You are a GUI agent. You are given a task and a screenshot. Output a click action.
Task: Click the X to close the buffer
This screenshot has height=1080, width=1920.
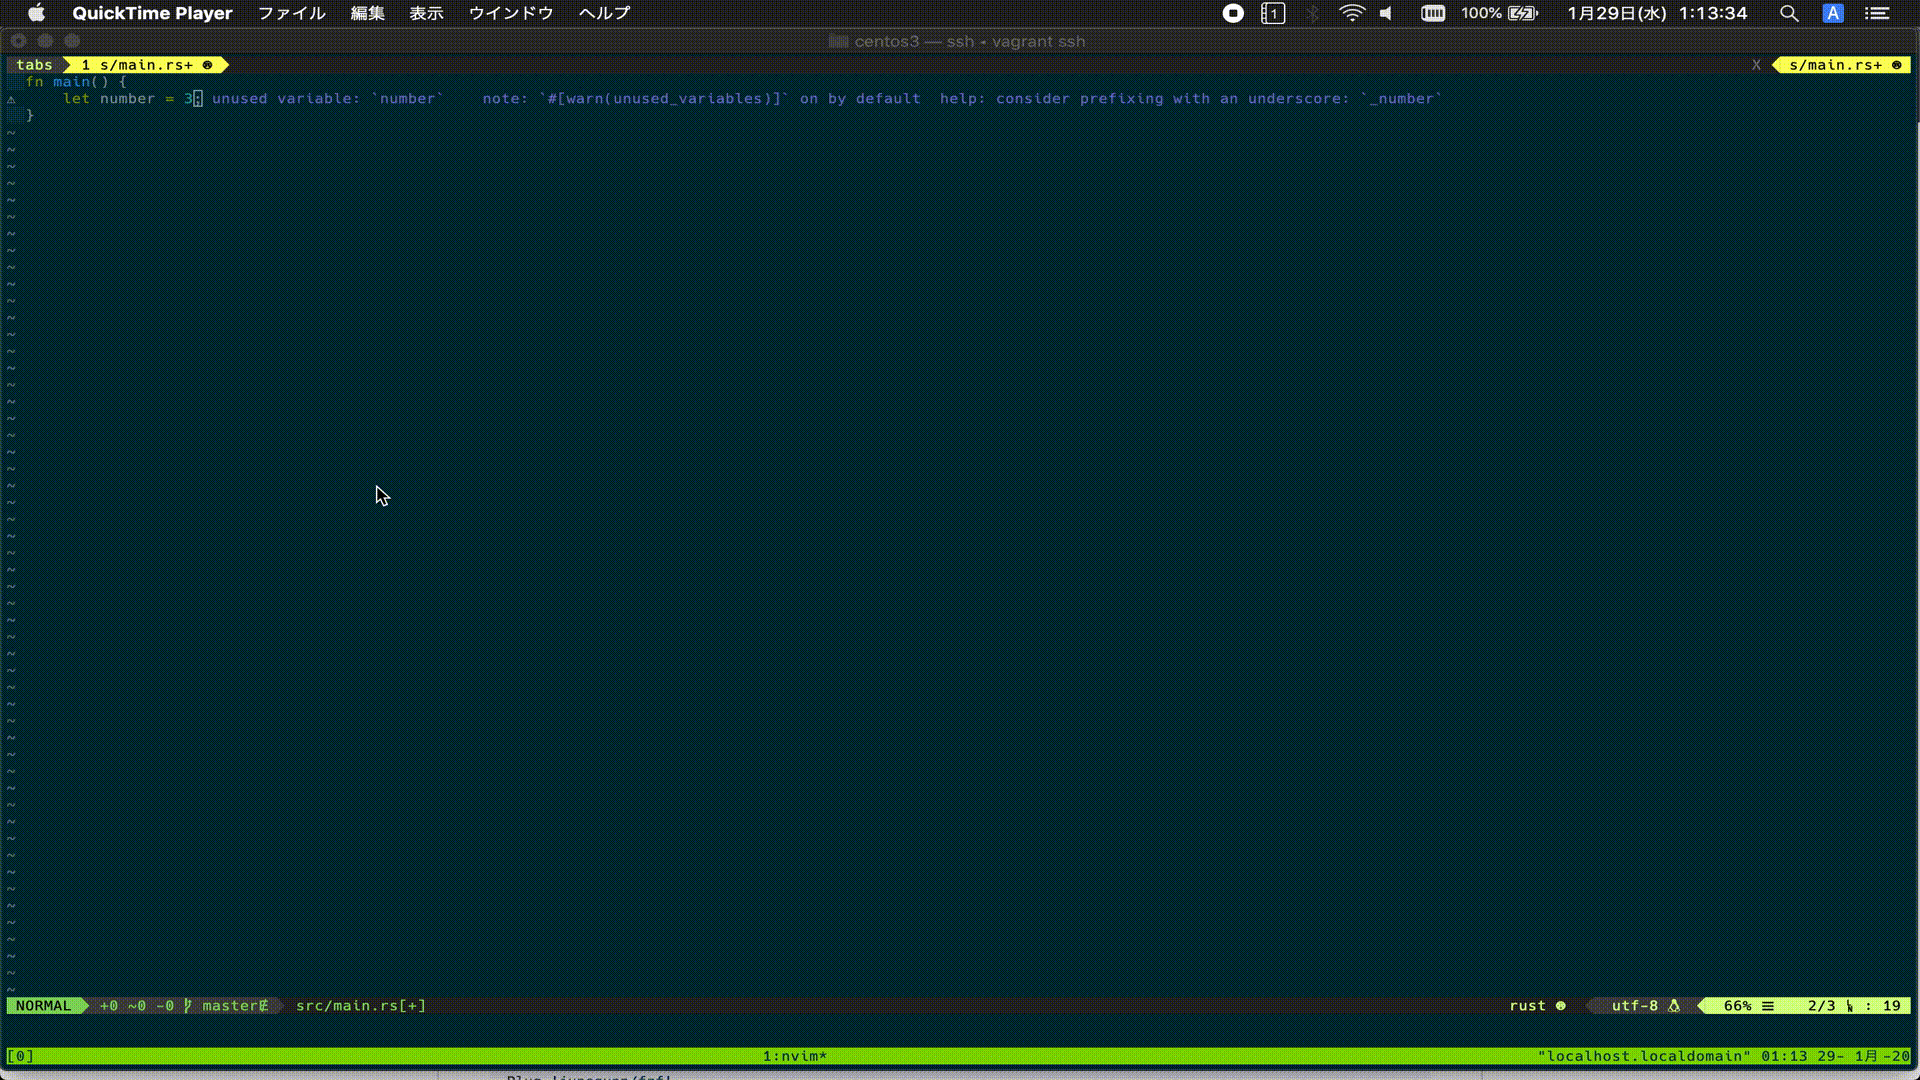(x=1757, y=65)
